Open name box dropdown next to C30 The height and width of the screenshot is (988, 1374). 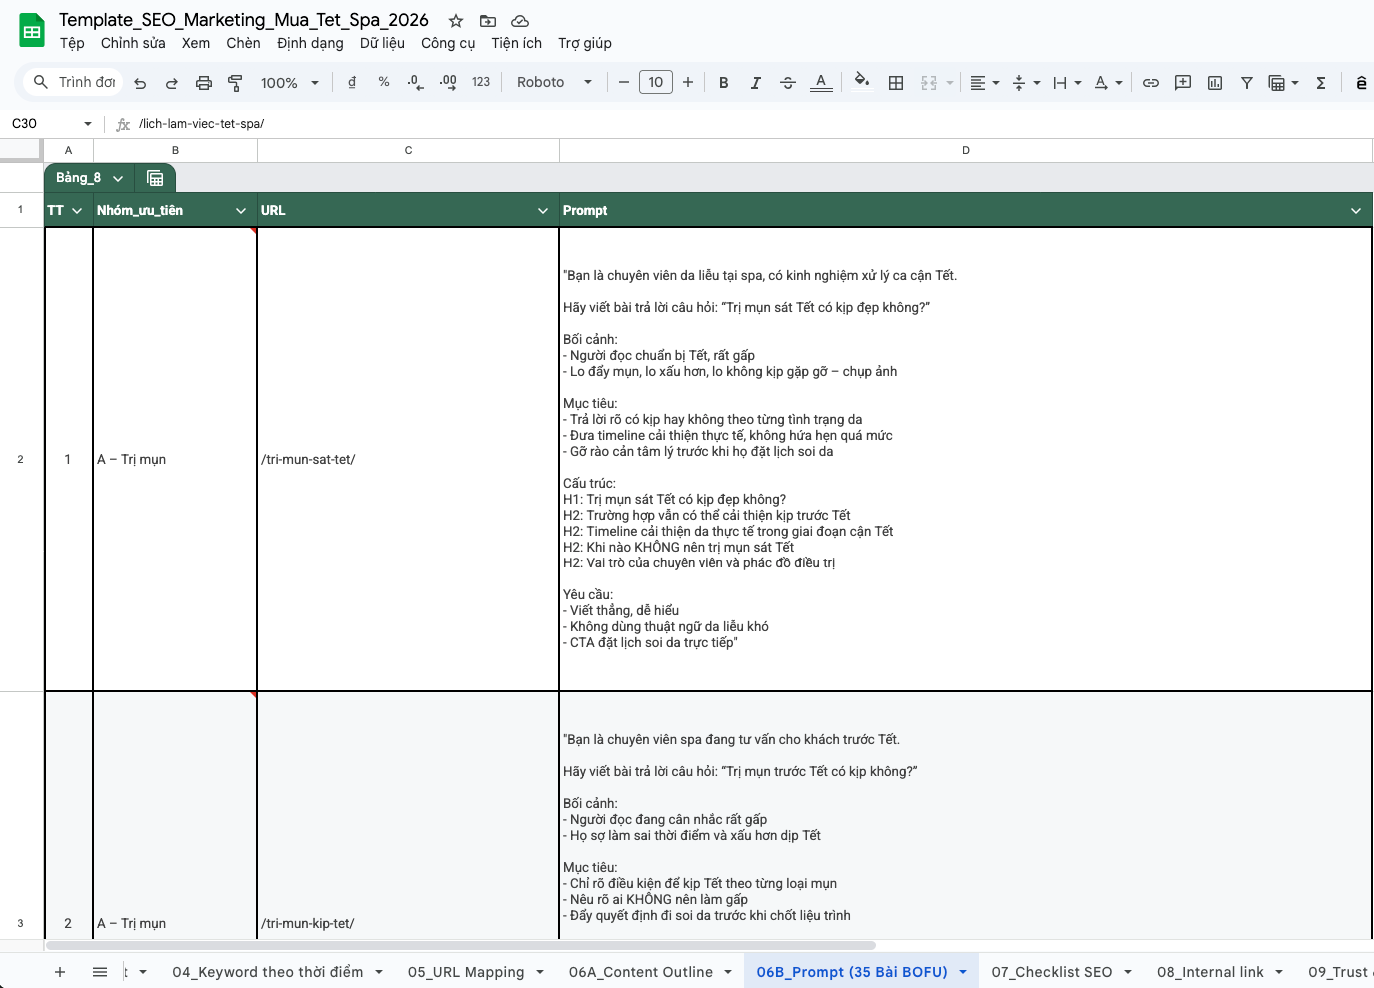pos(88,124)
